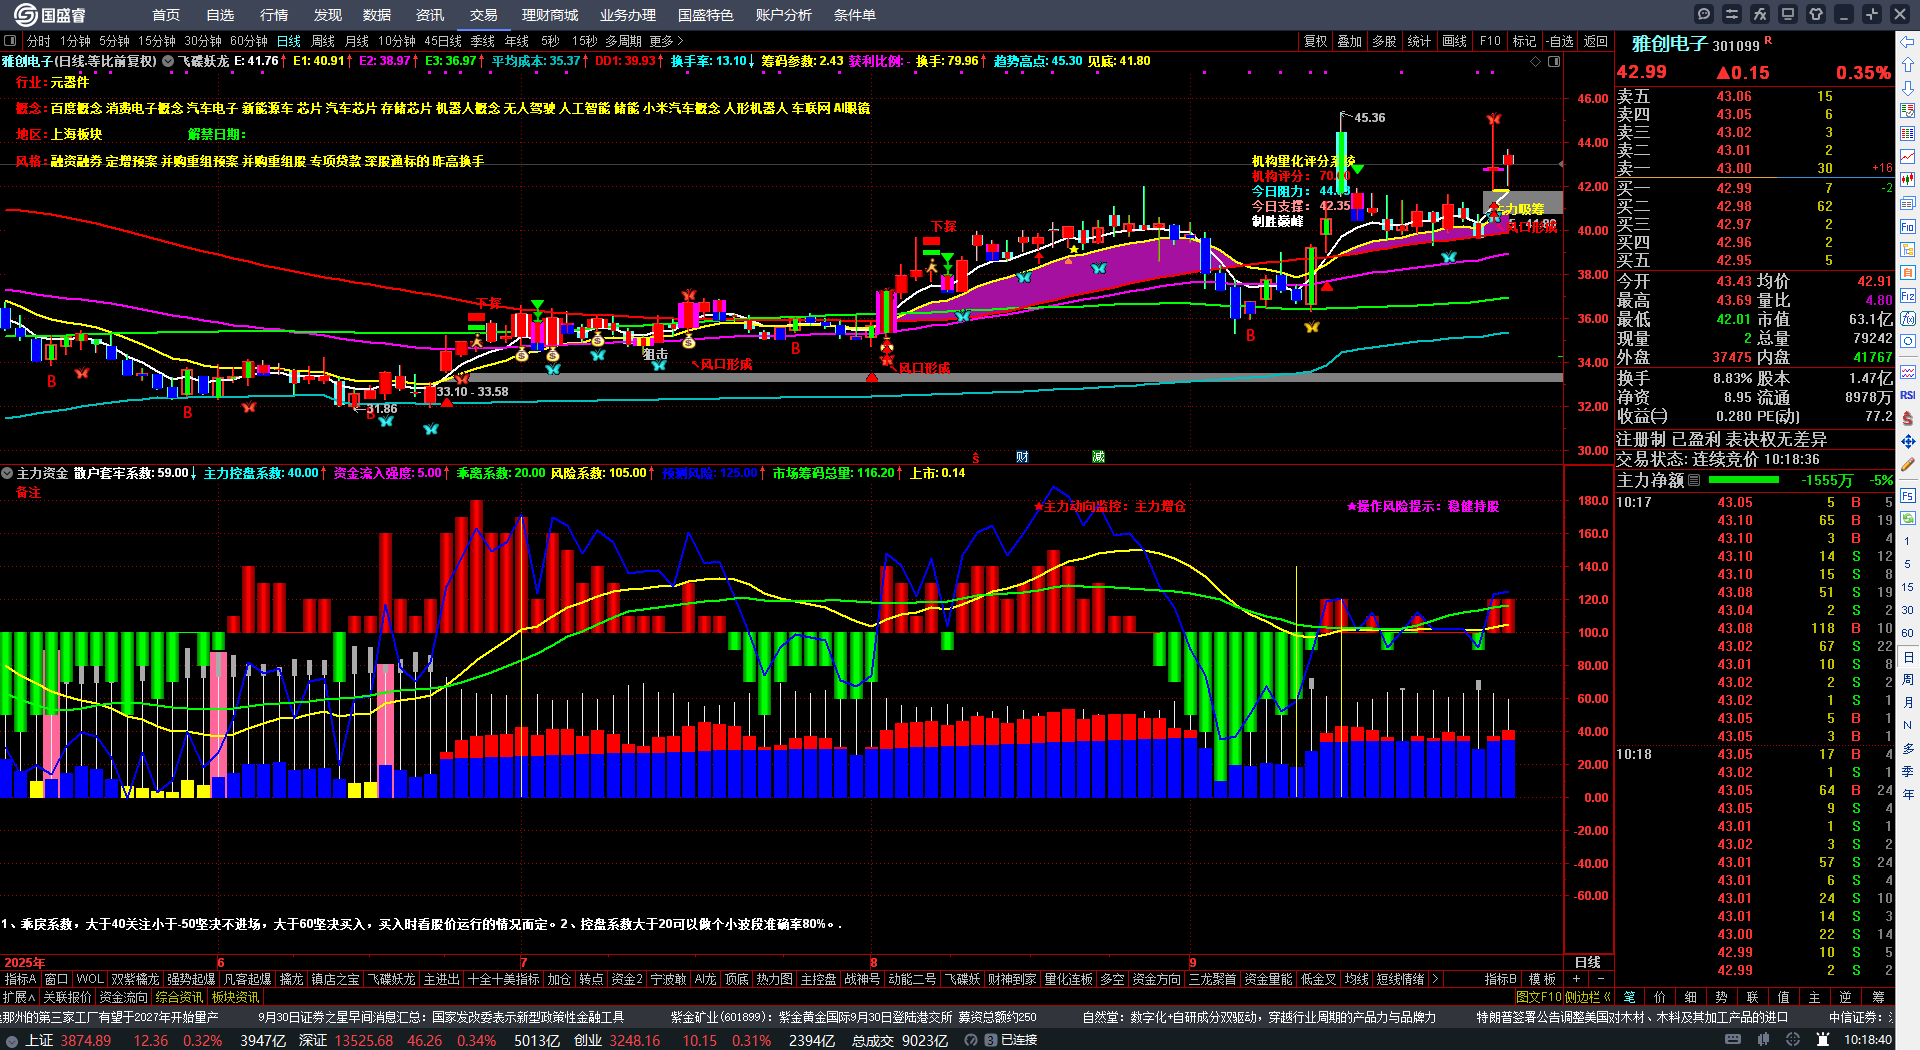The height and width of the screenshot is (1050, 1920).
Task: Open the 指标A indicator group dropdown
Action: tap(20, 979)
